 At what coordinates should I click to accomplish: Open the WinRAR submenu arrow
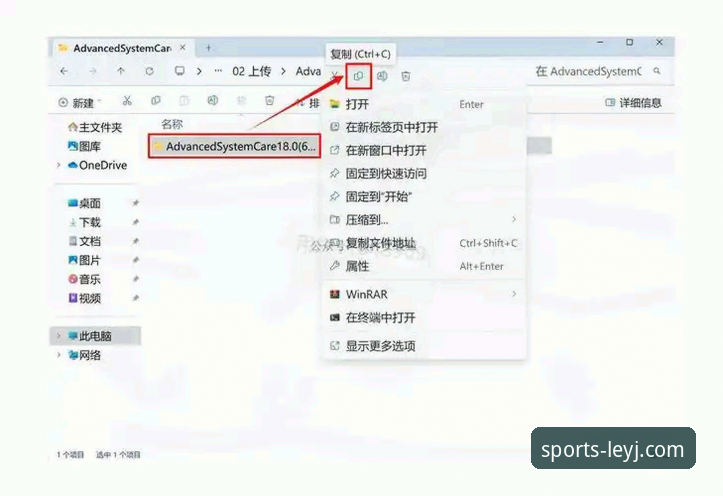pyautogui.click(x=514, y=294)
